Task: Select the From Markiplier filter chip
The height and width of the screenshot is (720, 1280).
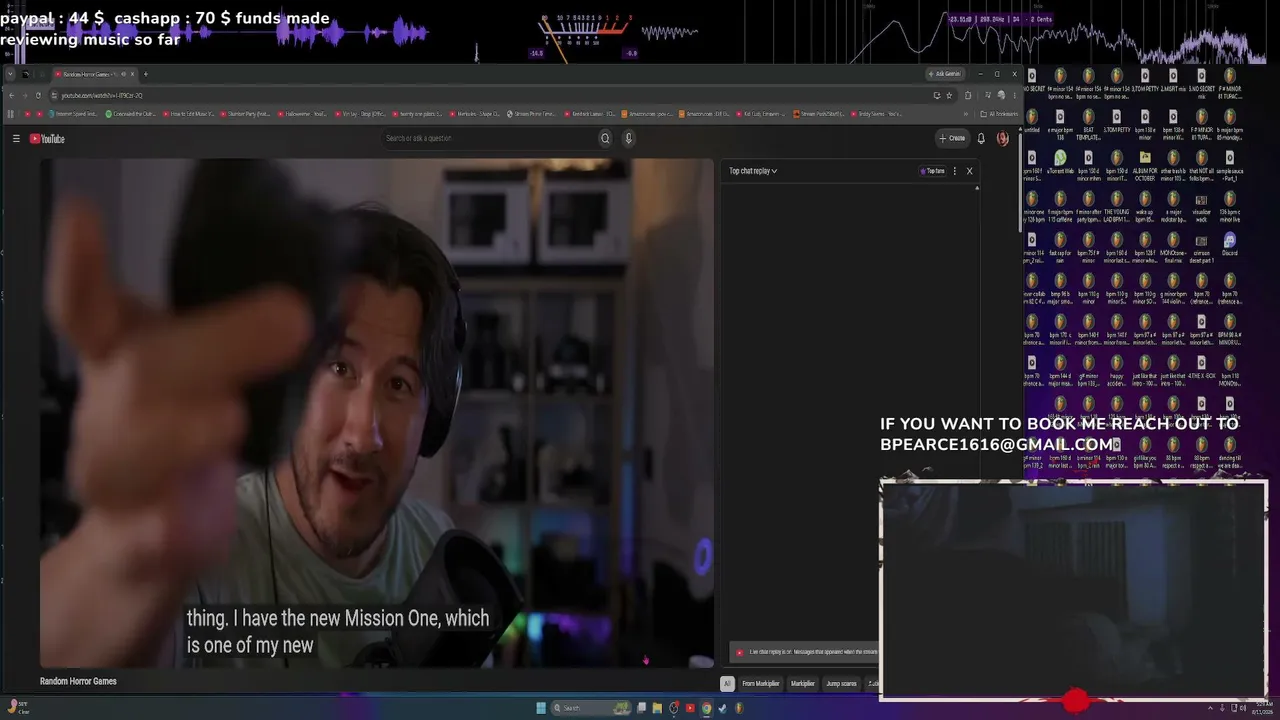Action: click(760, 684)
